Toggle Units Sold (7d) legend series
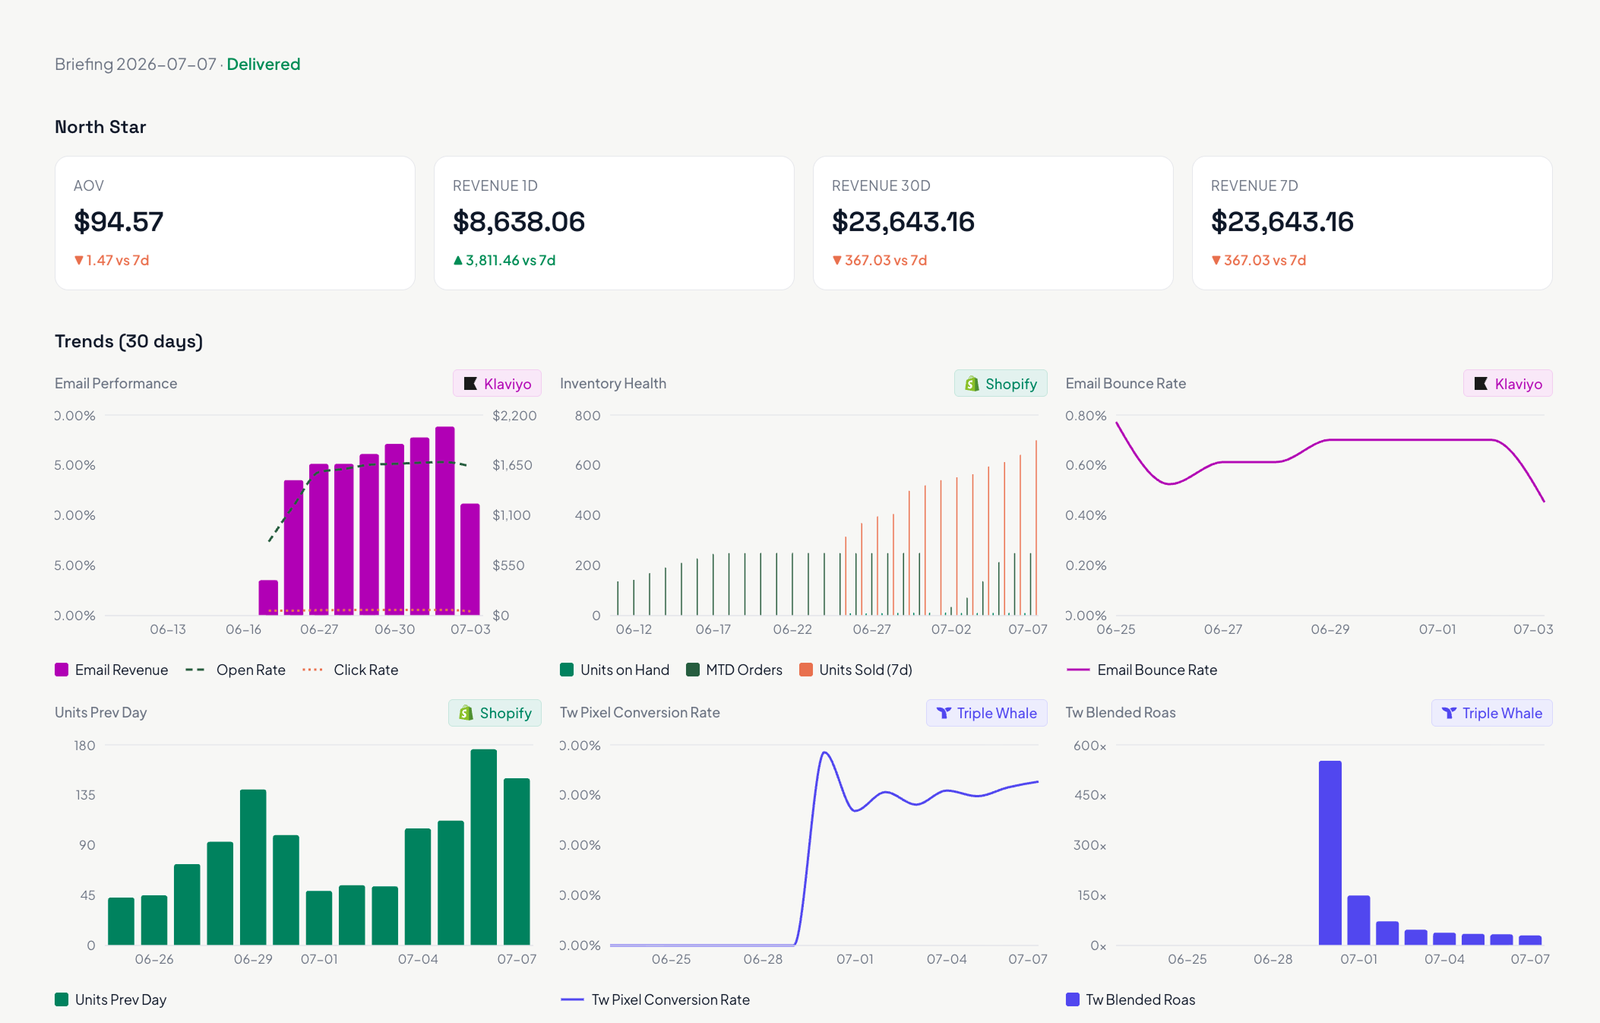 coord(856,670)
